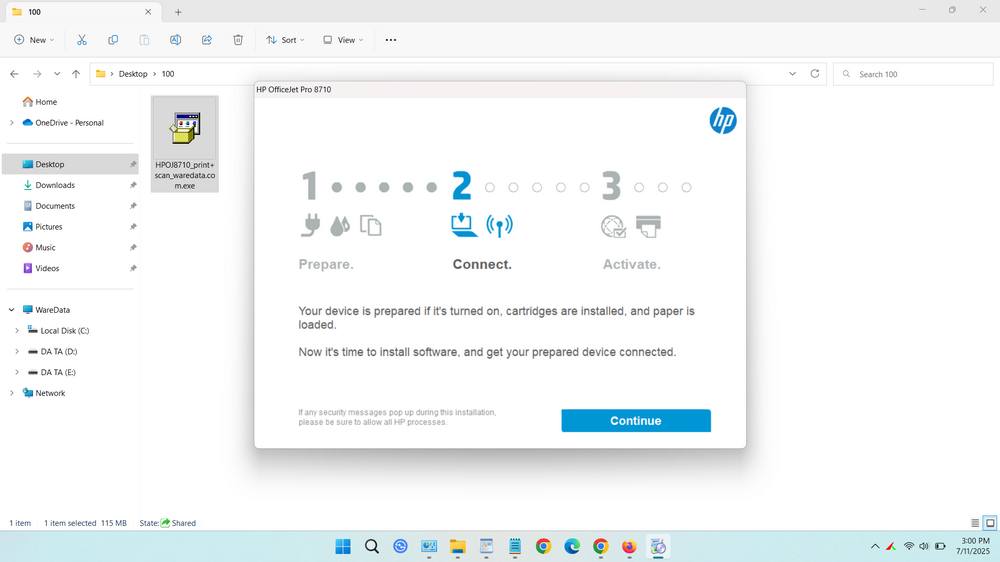Click the Paste icon in toolbar
1000x562 pixels.
144,40
